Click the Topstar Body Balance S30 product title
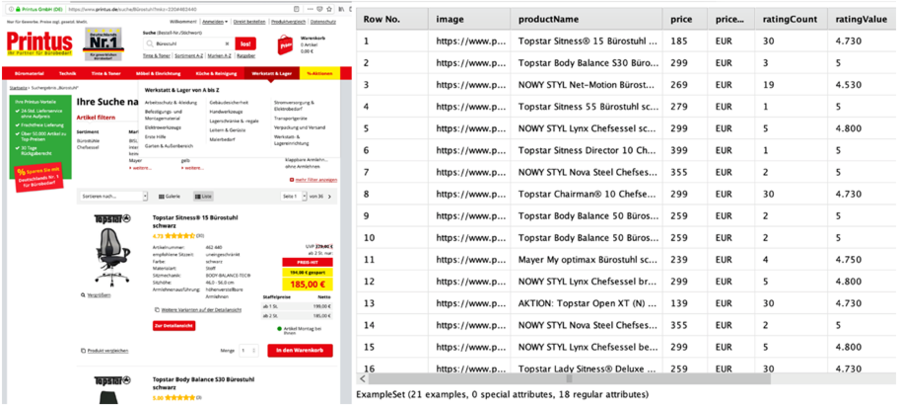Image resolution: width=900 pixels, height=411 pixels. (x=204, y=383)
